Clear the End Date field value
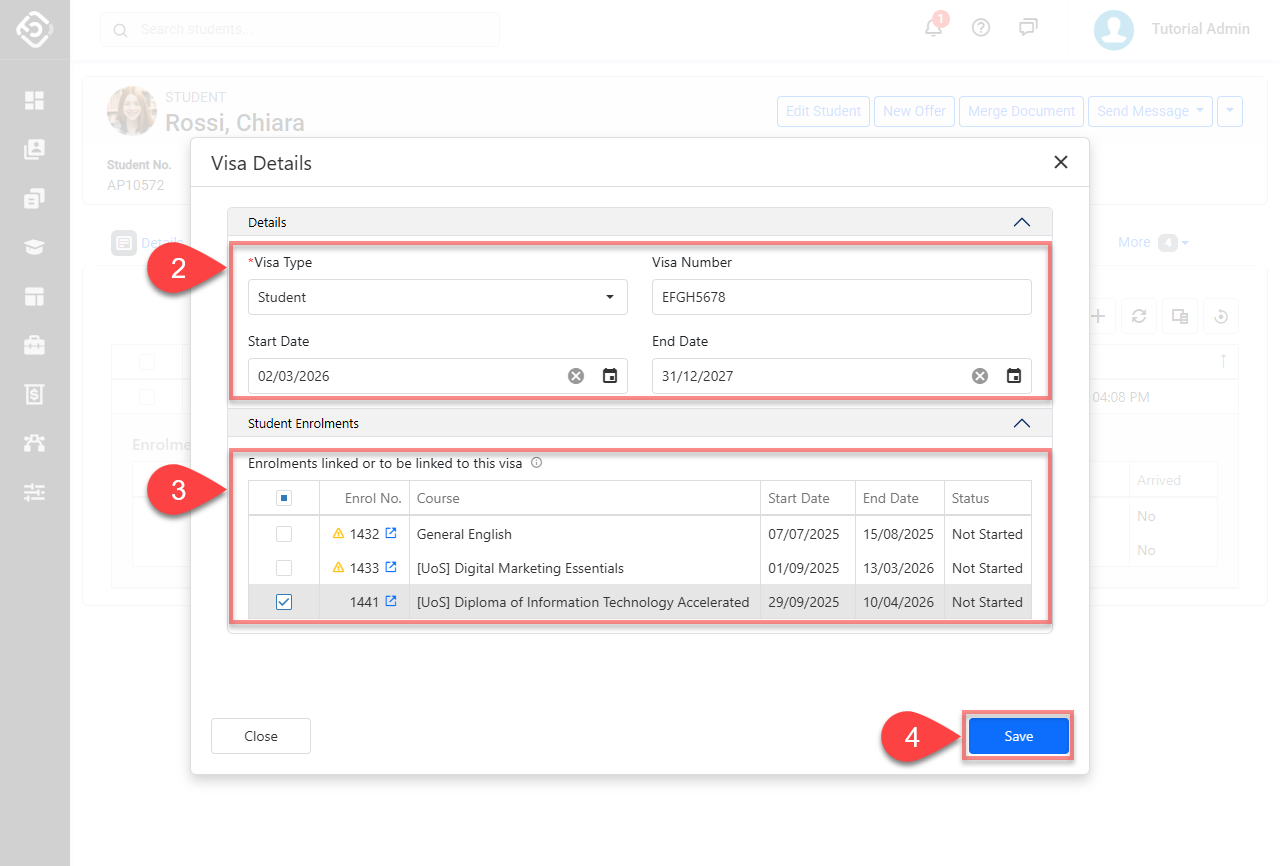1280x866 pixels. pos(980,376)
